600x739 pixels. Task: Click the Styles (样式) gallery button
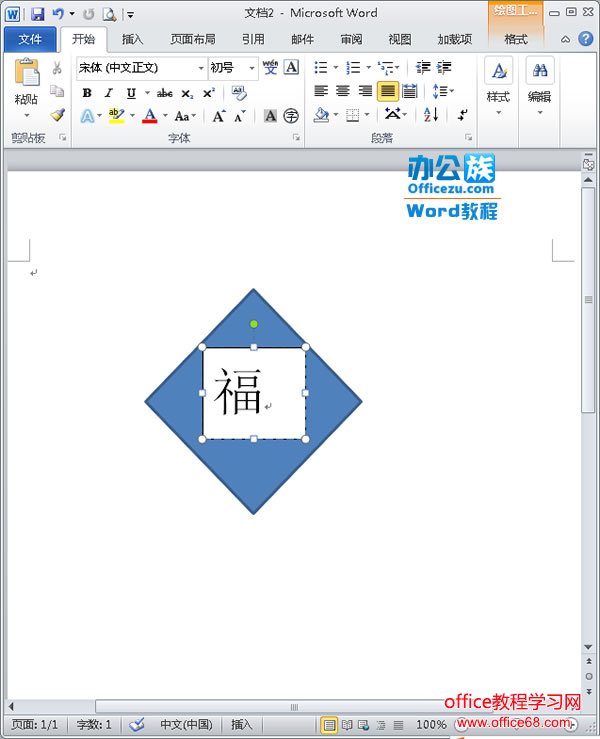[498, 87]
